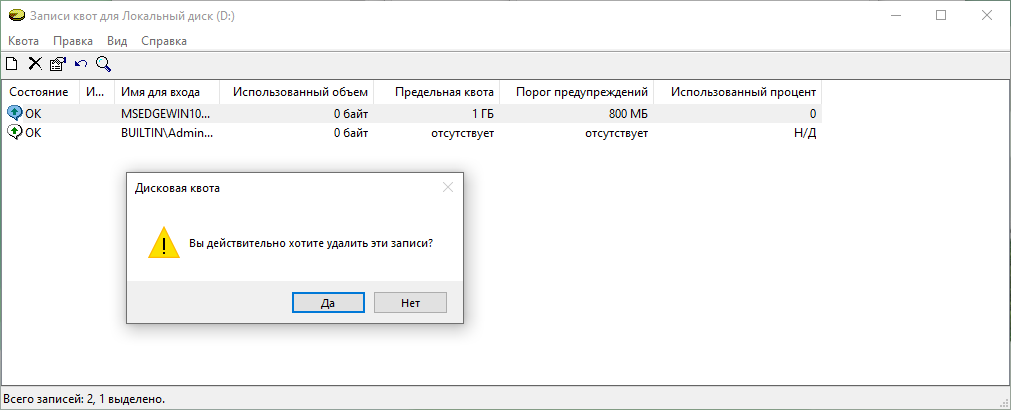Click the status icon of the BUILTIN\Admin entry
This screenshot has height=410, width=1011.
tap(14, 133)
